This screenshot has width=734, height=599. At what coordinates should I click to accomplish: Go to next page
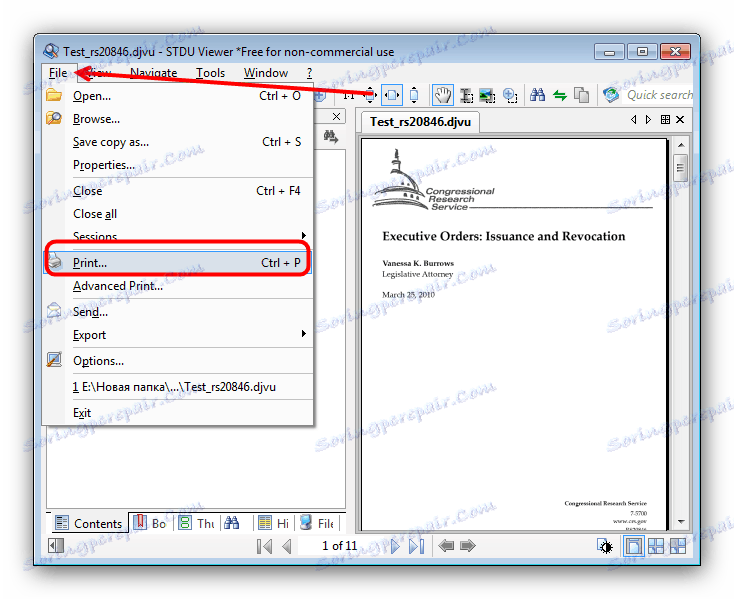[395, 546]
